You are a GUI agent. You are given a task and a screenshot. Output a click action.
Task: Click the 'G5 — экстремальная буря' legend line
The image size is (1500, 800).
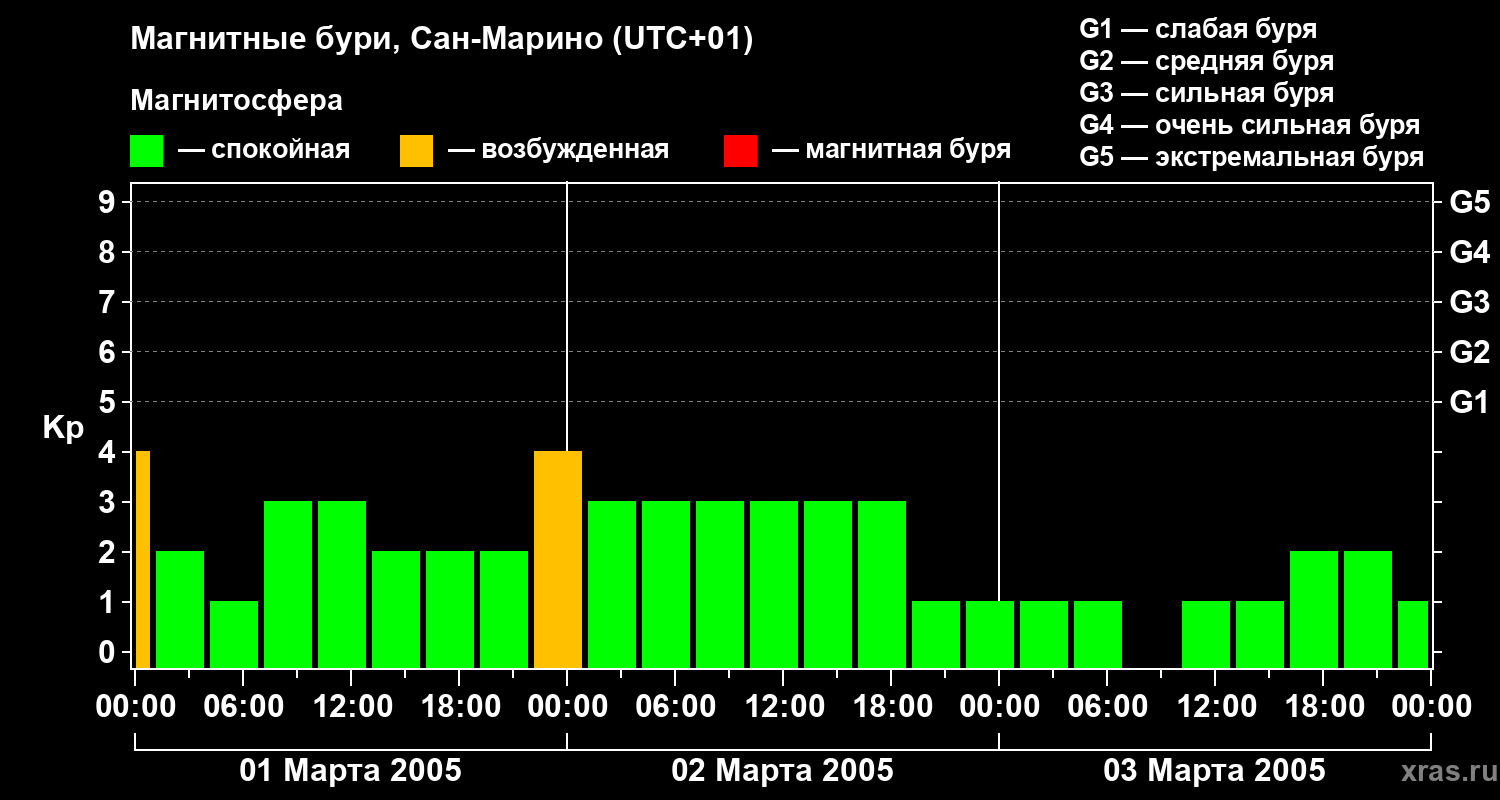(x=1251, y=157)
